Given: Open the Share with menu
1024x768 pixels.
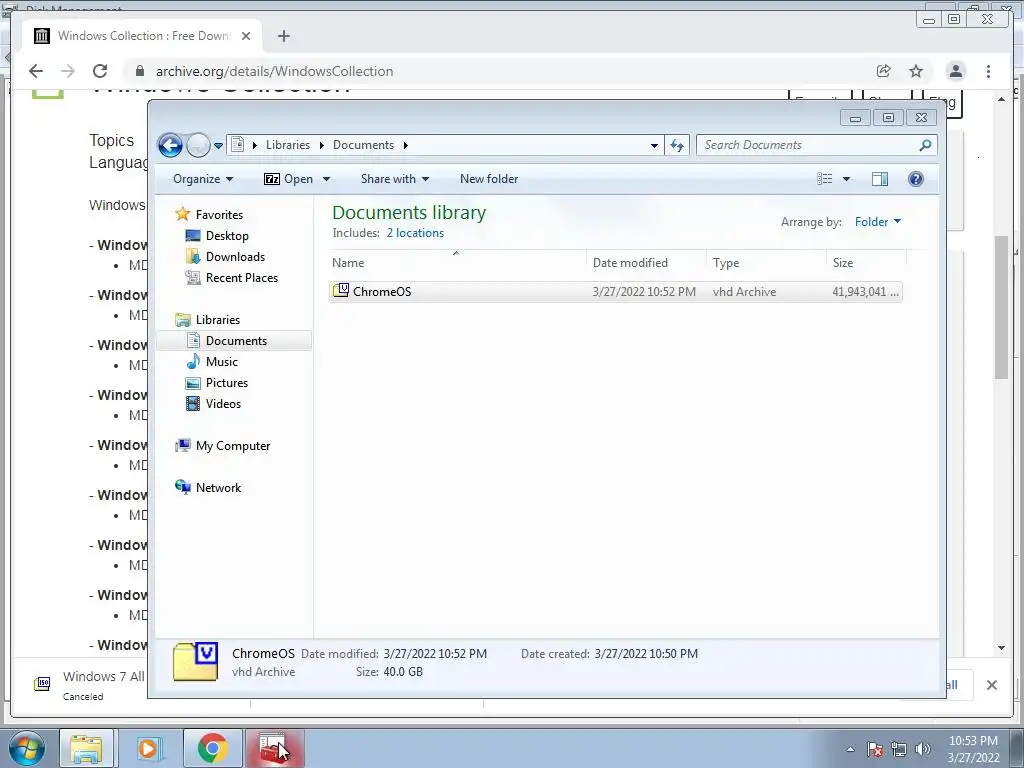Looking at the screenshot, I should pos(394,179).
